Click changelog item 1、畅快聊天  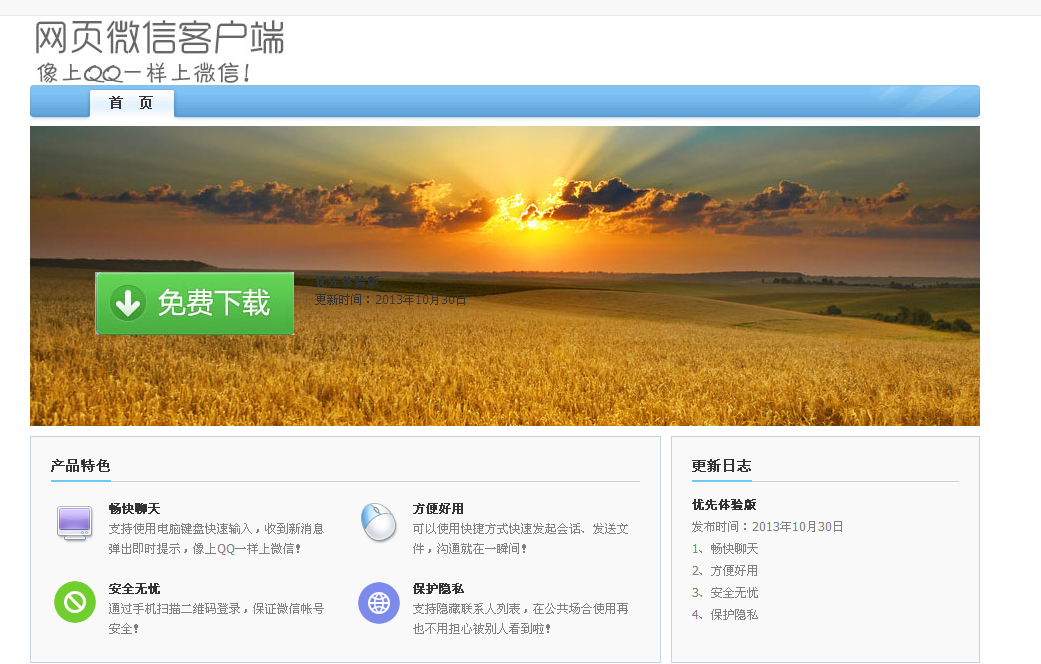725,548
